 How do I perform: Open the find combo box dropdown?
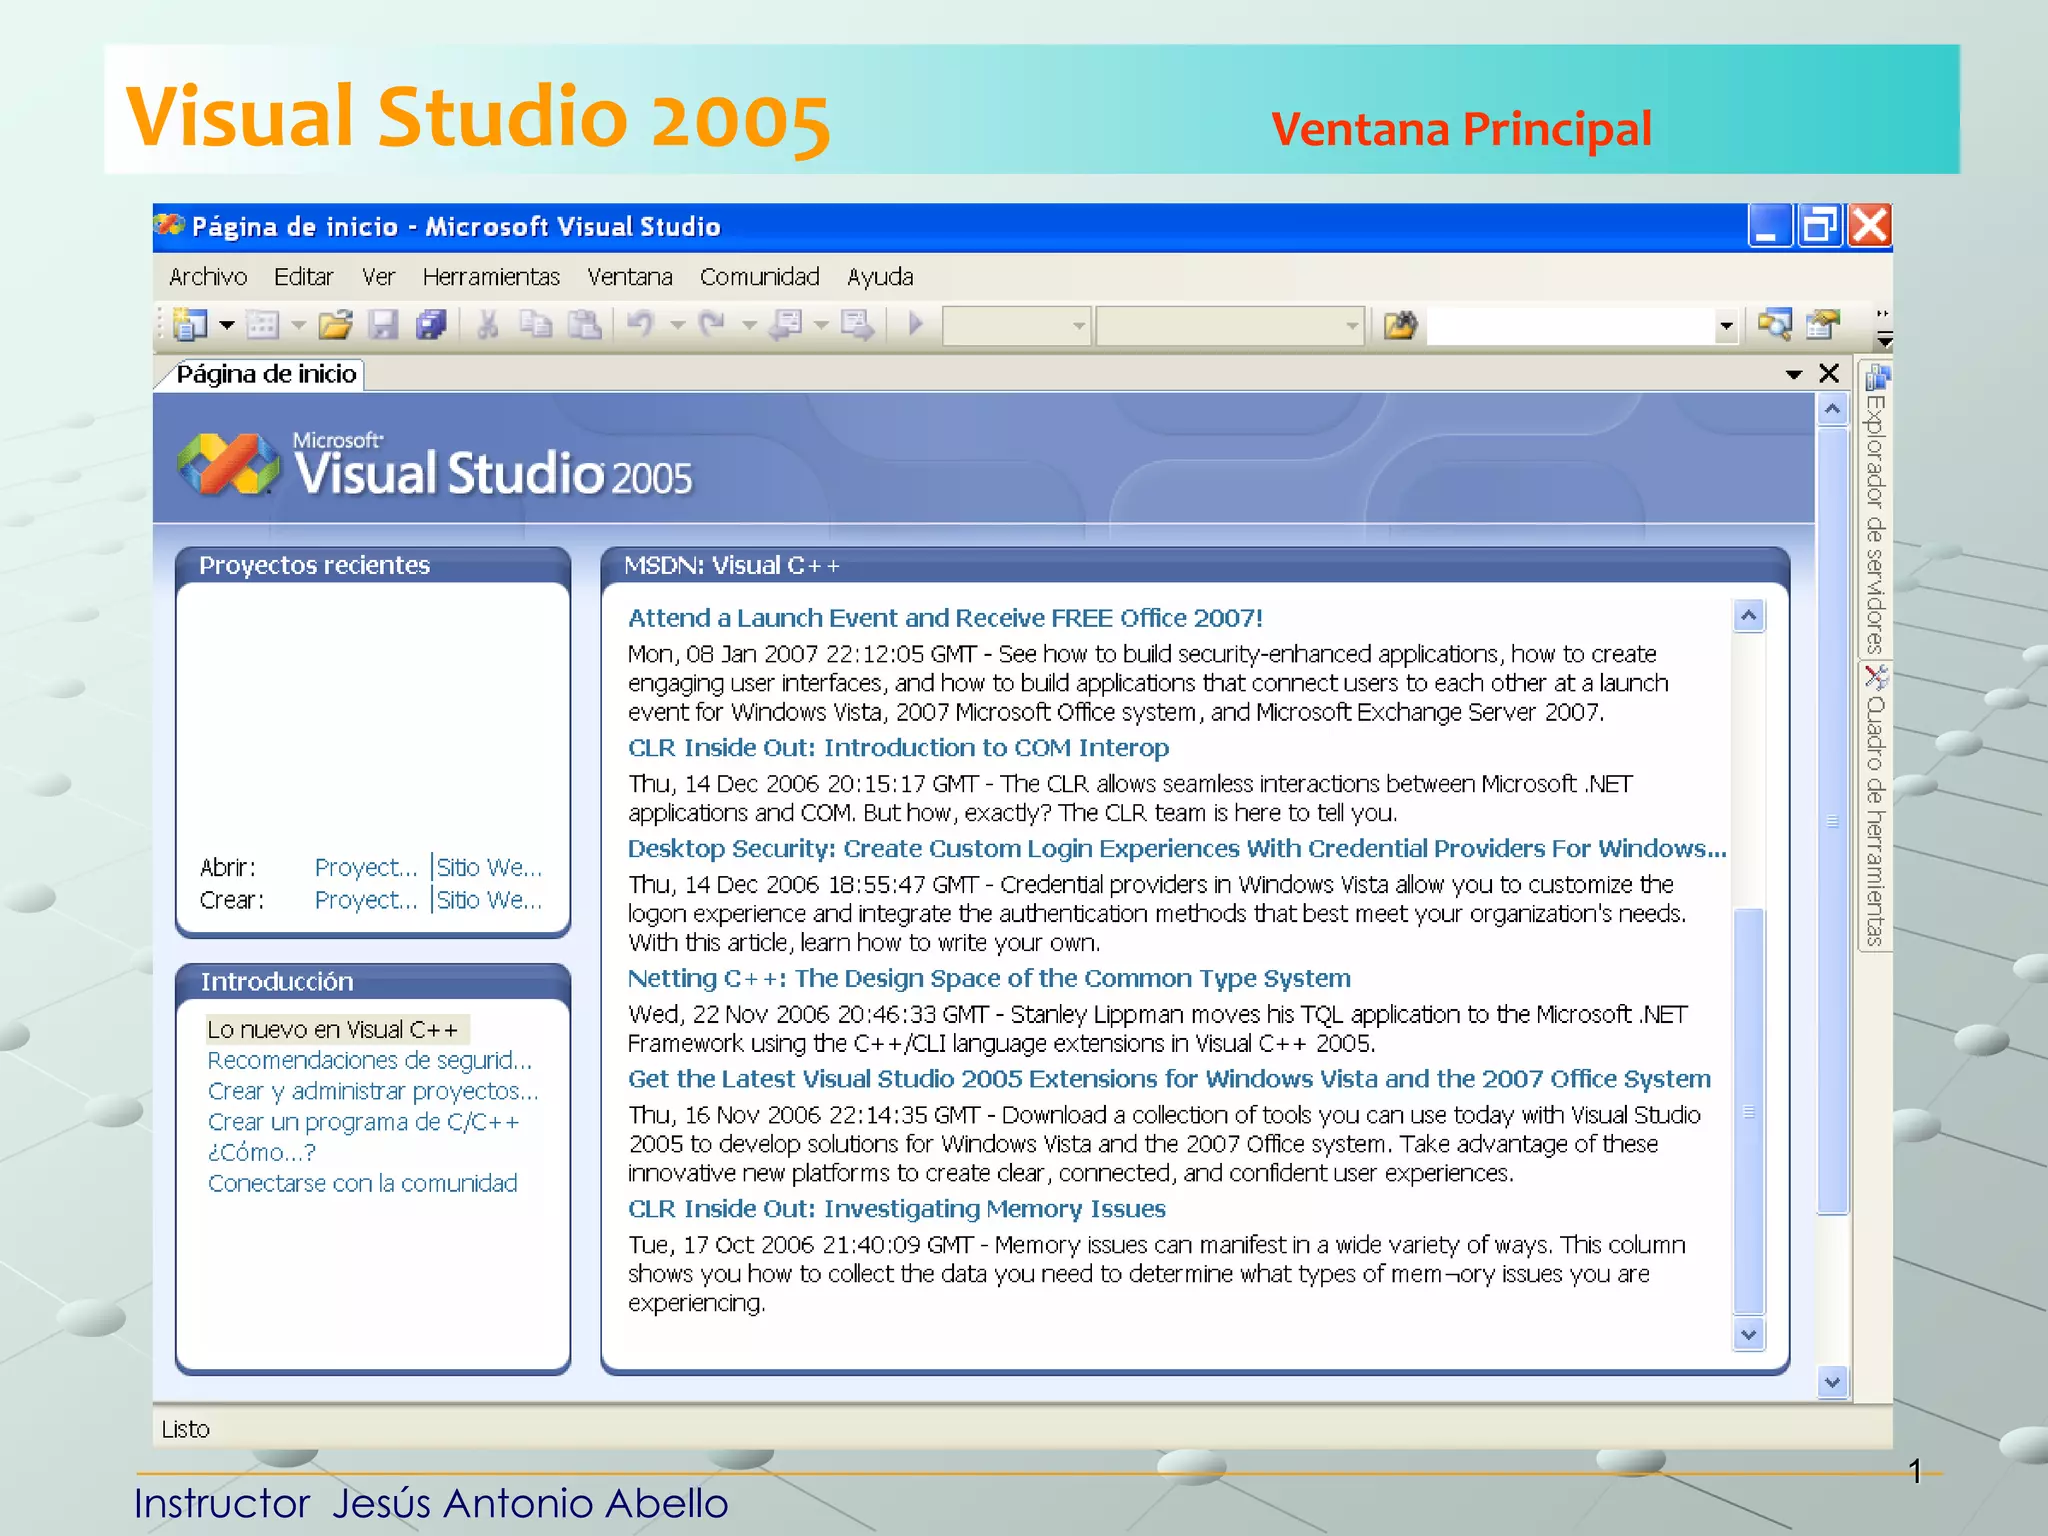pyautogui.click(x=1725, y=326)
